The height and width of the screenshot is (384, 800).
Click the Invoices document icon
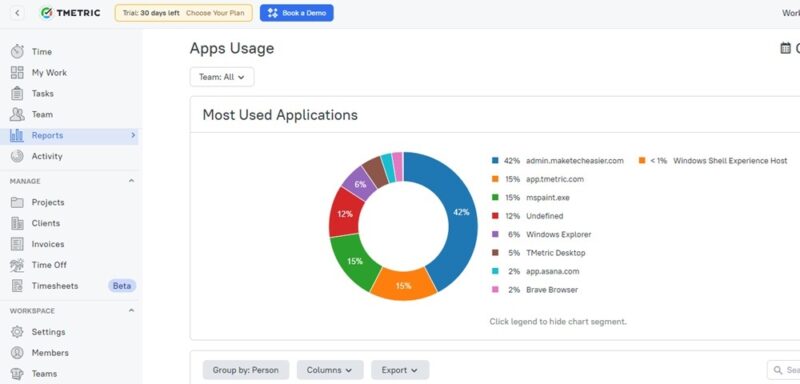pos(17,244)
